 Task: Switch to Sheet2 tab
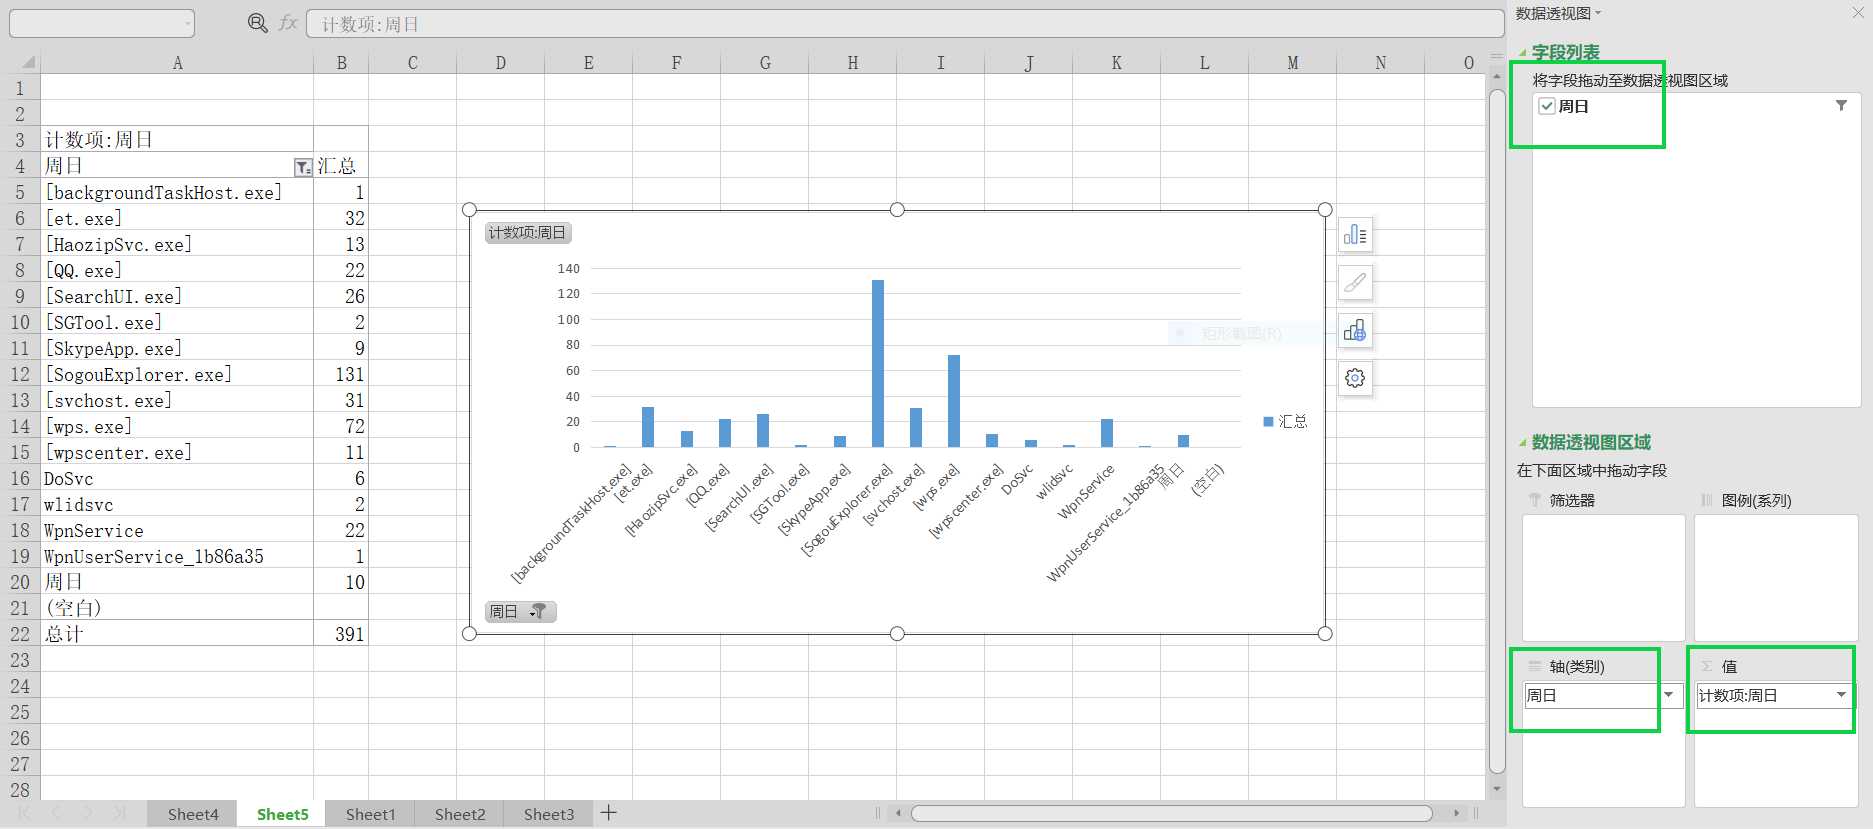pyautogui.click(x=460, y=814)
